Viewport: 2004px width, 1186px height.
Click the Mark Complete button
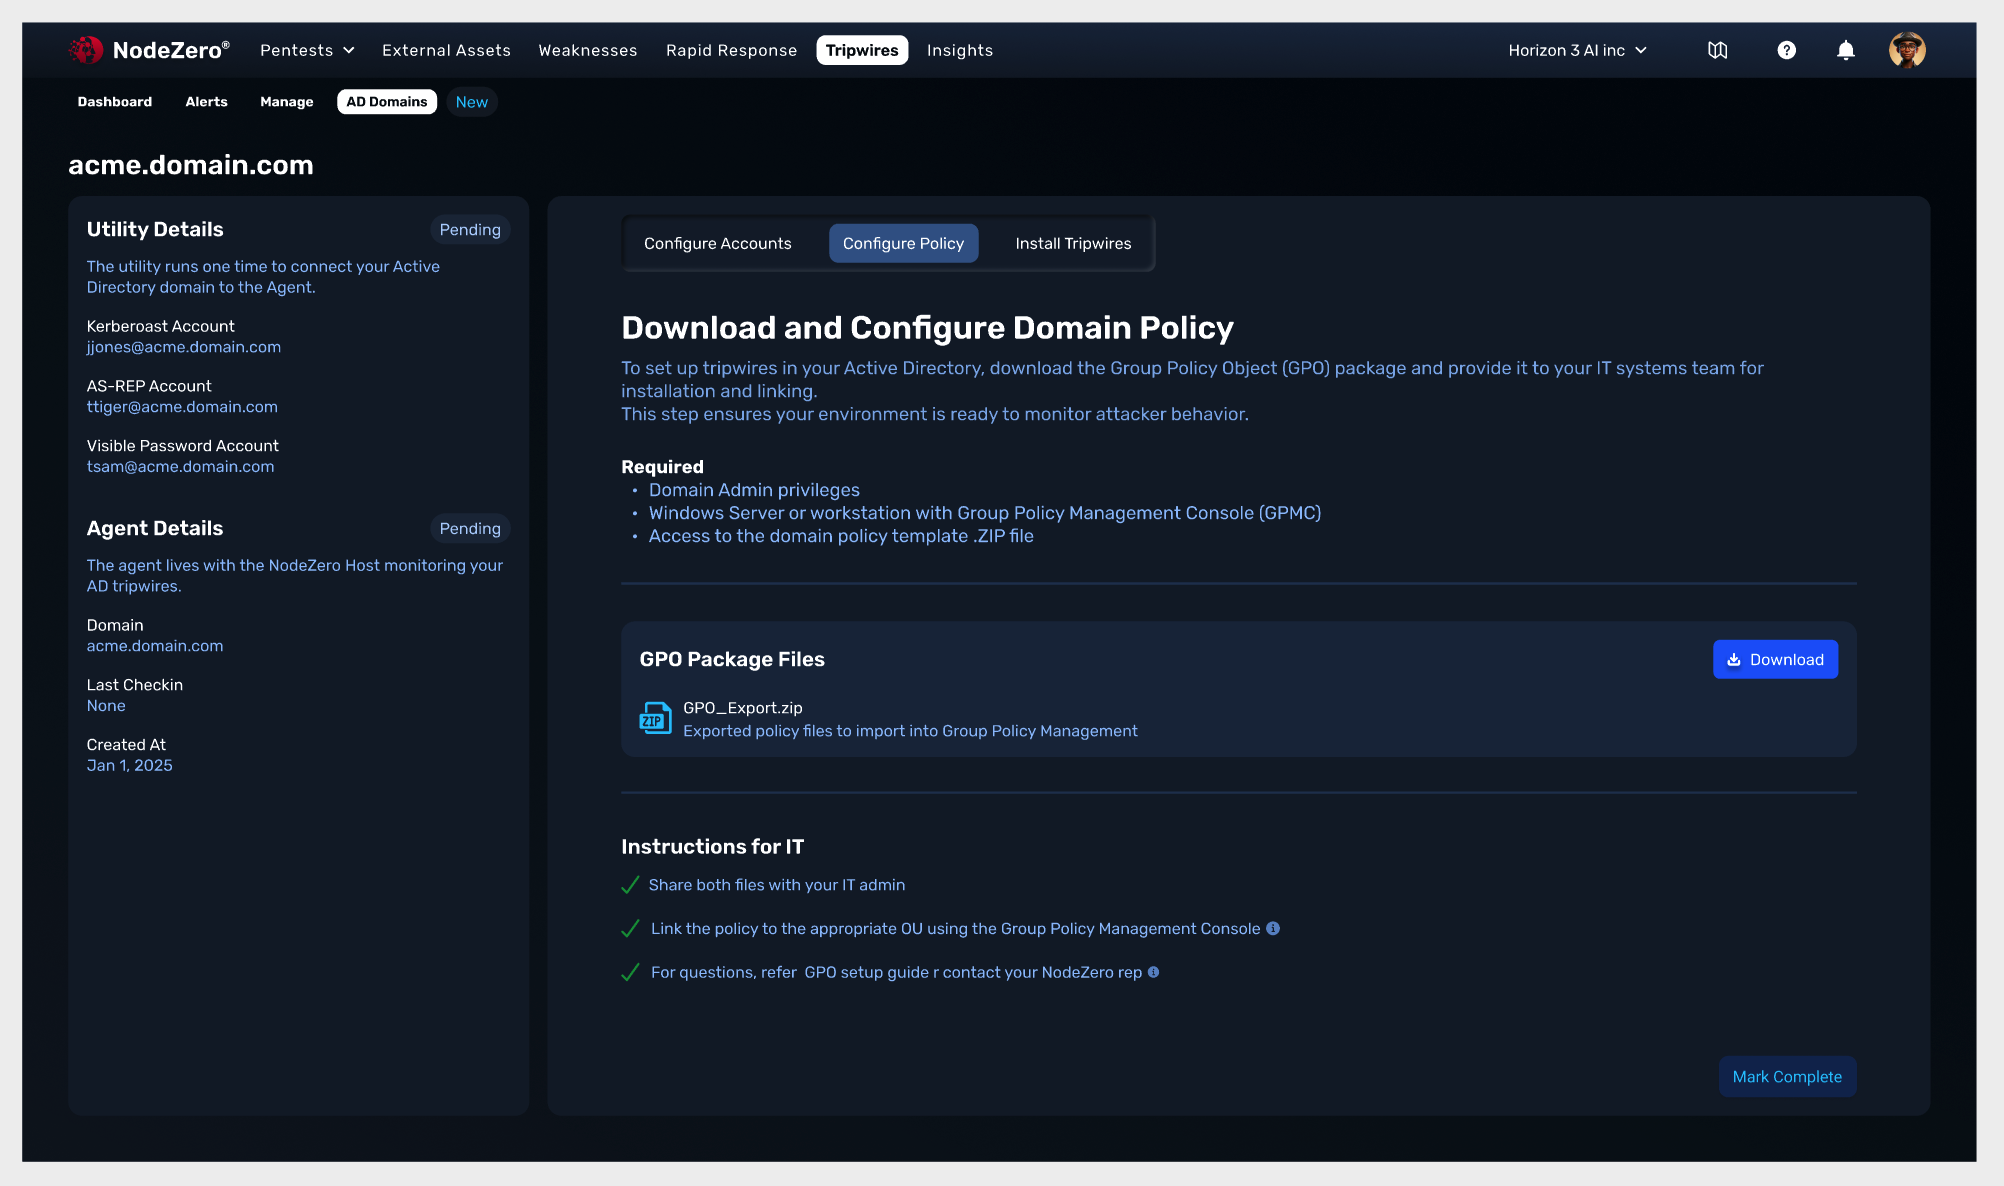click(1787, 1077)
